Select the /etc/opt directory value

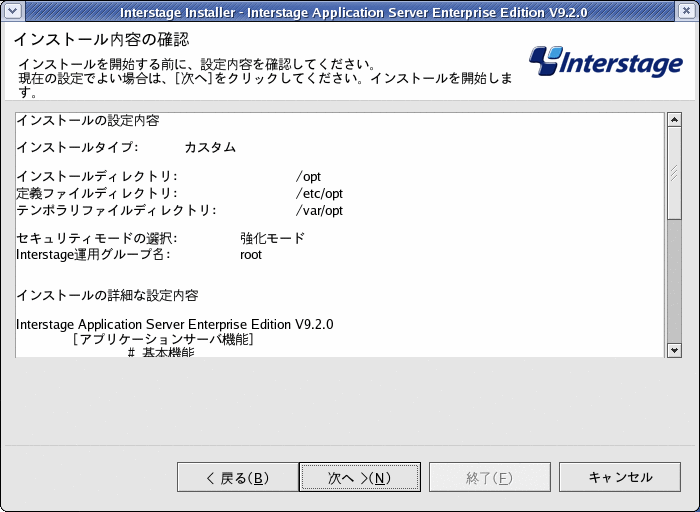[x=319, y=194]
